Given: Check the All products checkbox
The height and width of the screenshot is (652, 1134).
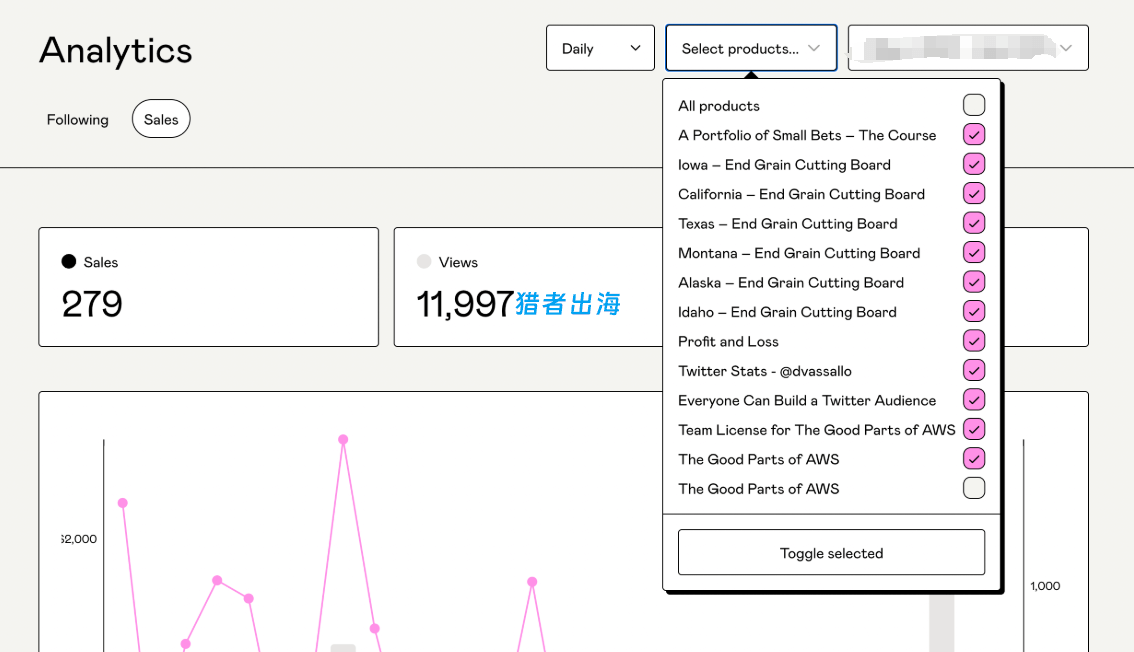Looking at the screenshot, I should pos(973,105).
